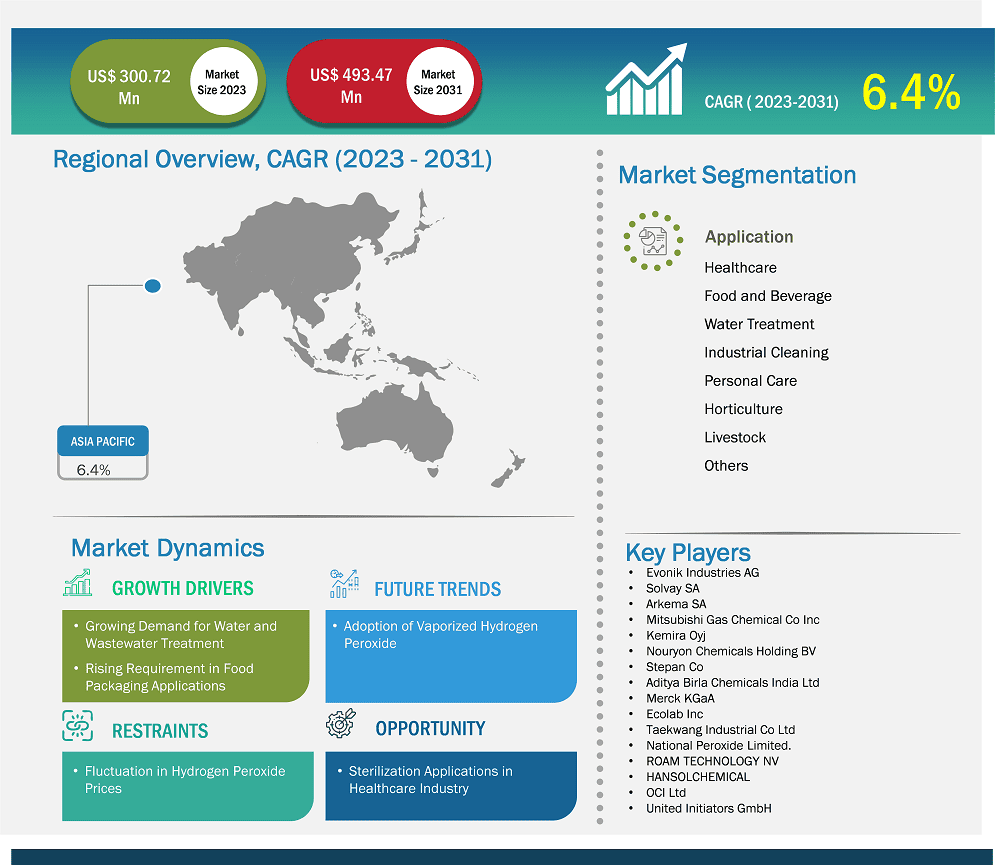Viewport: 1000px width, 865px height.
Task: Click the Healthcare application item
Action: 740,268
